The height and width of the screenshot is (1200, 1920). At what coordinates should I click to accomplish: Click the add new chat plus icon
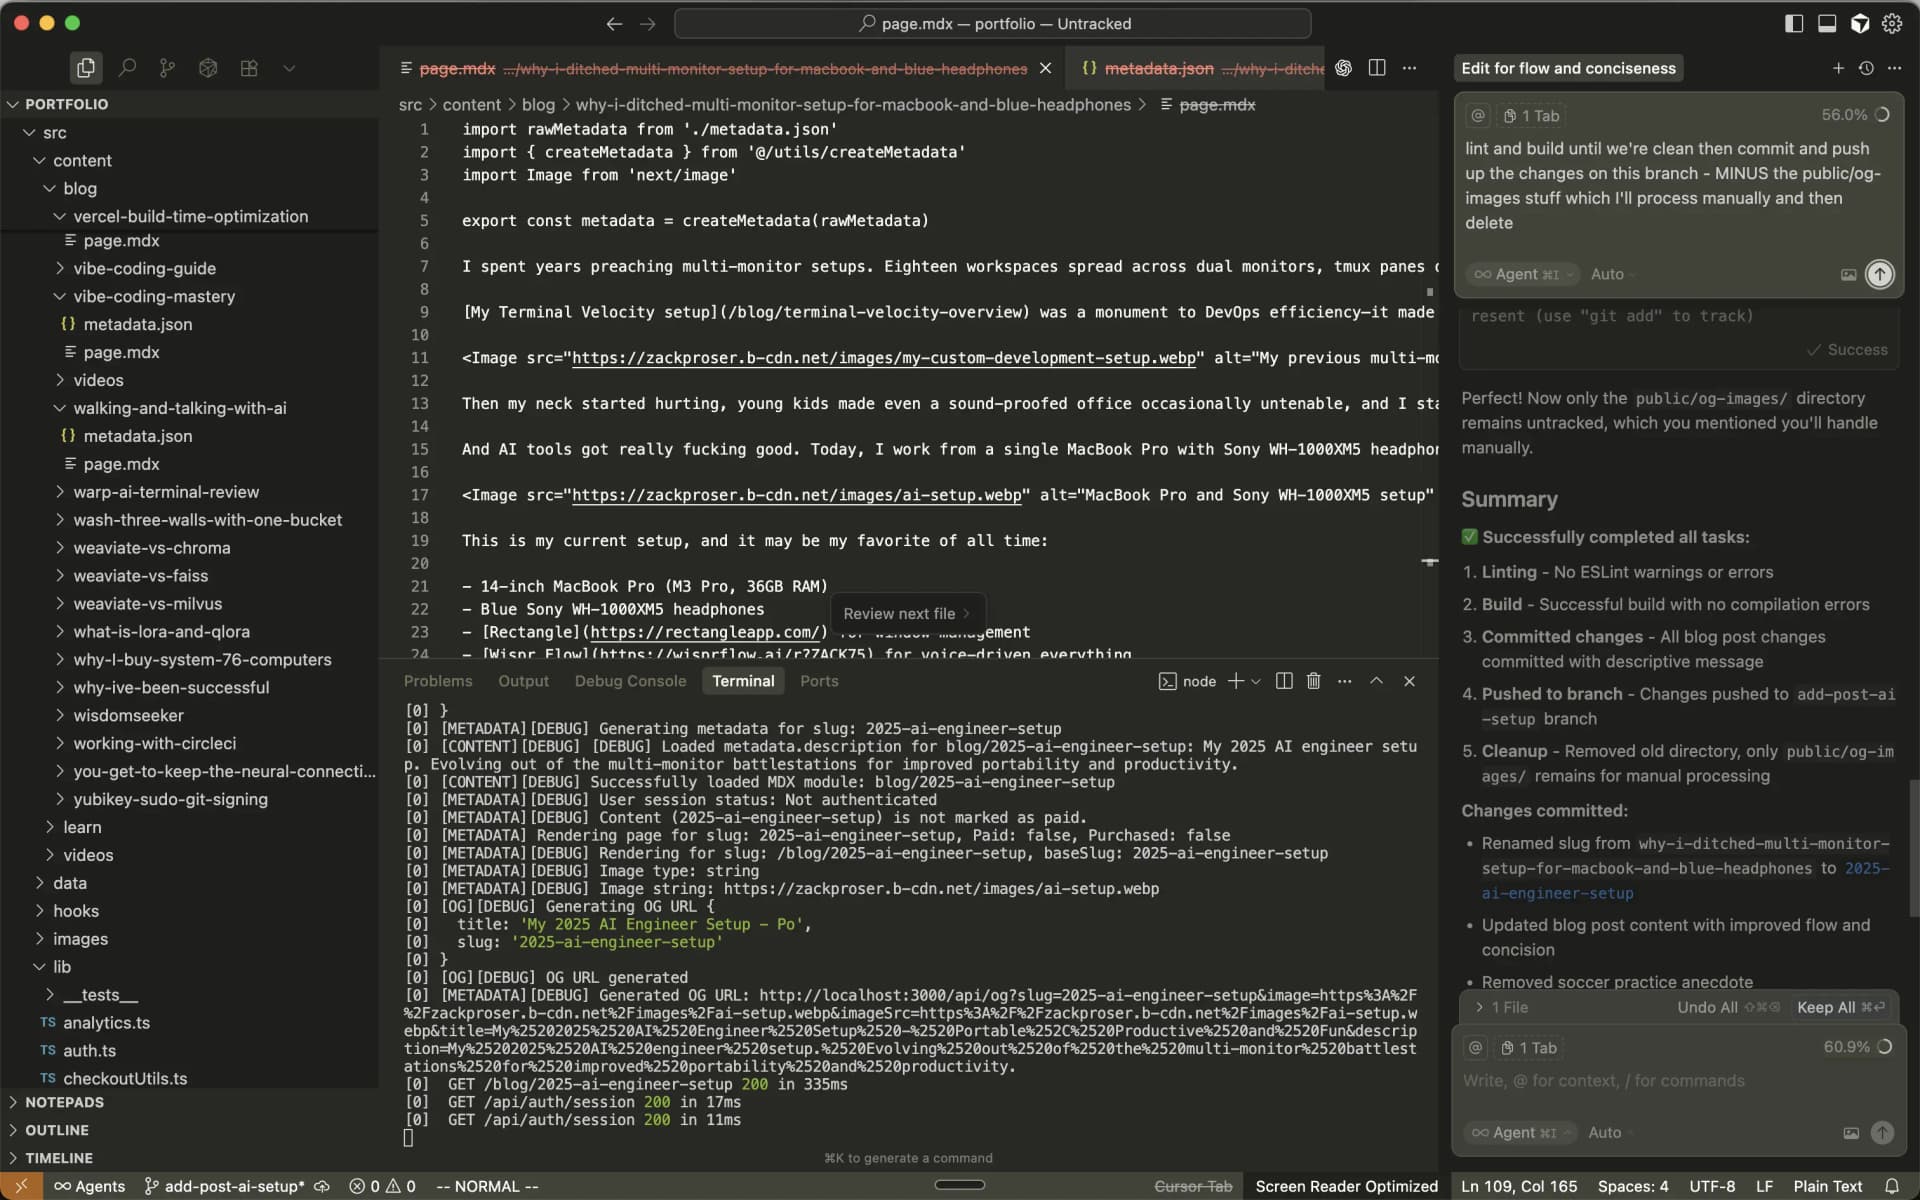(x=1838, y=68)
